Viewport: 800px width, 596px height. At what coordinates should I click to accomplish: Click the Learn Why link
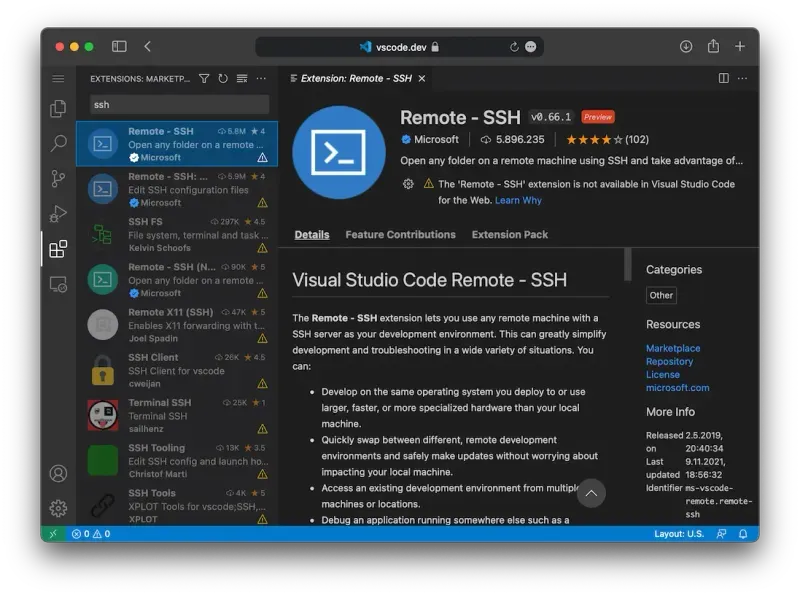click(x=518, y=200)
